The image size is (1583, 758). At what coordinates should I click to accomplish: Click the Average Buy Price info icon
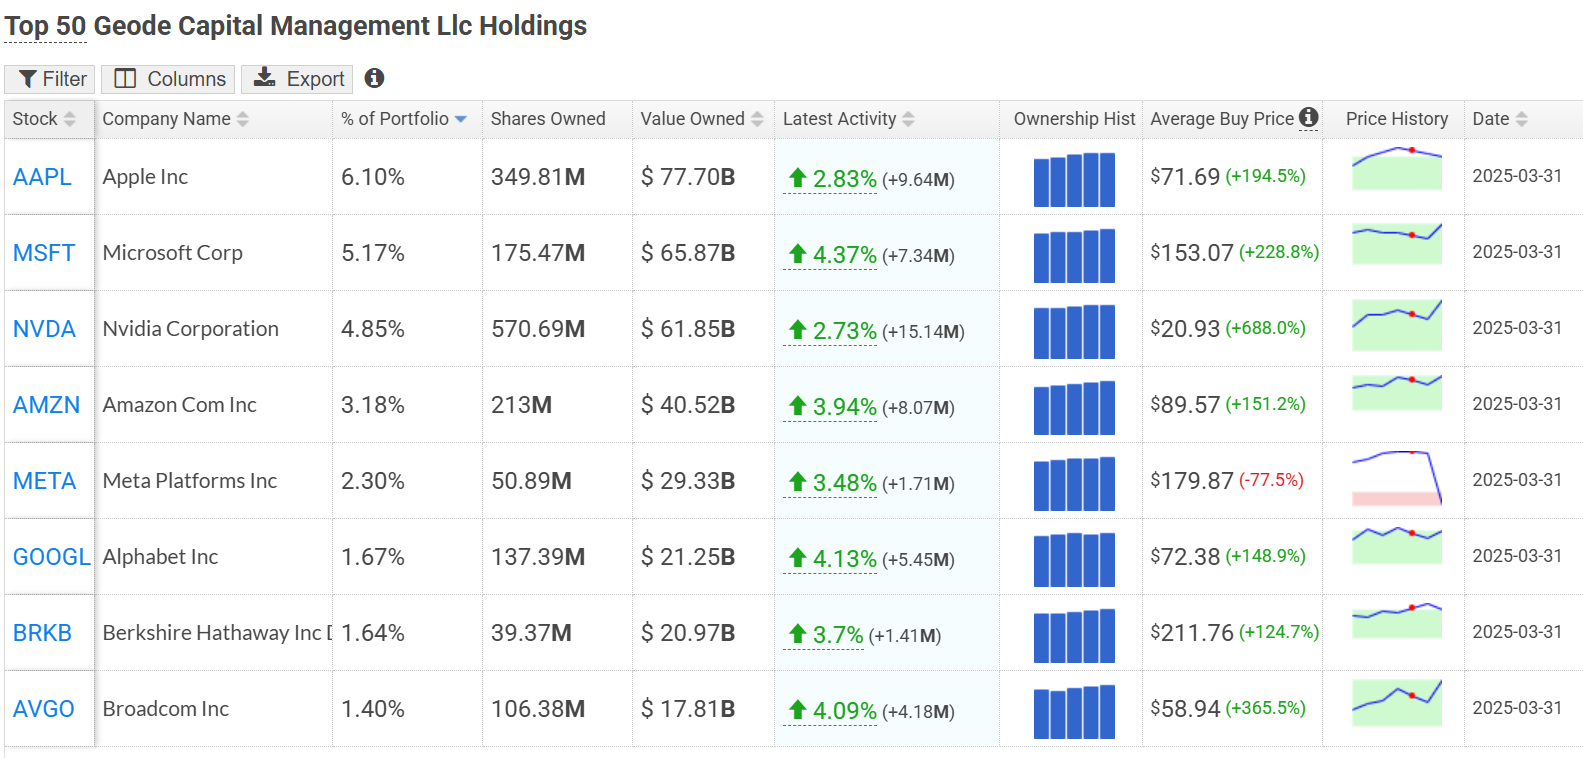coord(1309,117)
